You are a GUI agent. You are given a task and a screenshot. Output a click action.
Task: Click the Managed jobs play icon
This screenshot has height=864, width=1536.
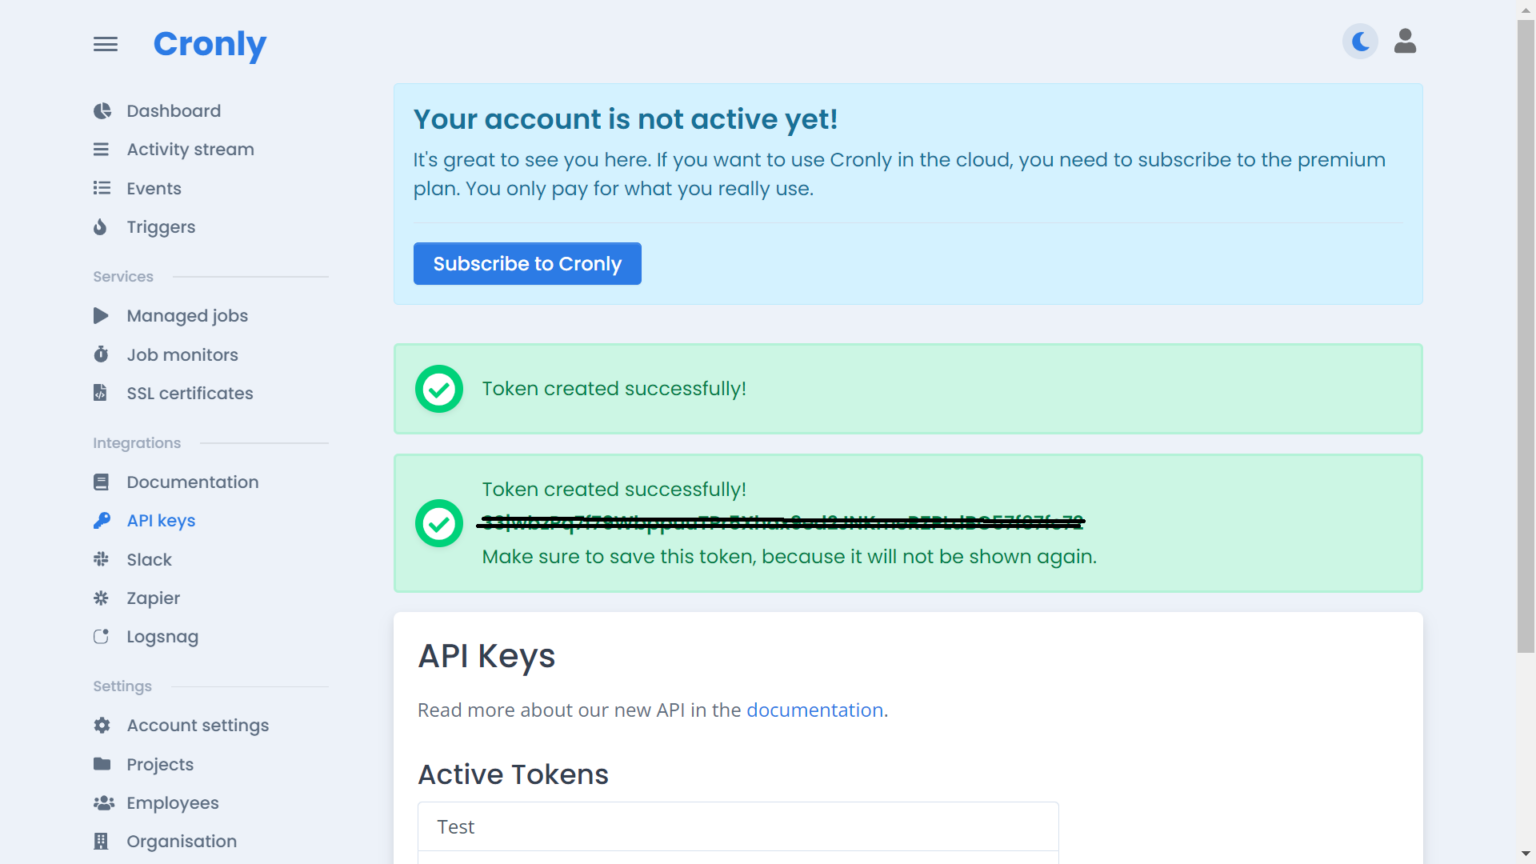101,316
